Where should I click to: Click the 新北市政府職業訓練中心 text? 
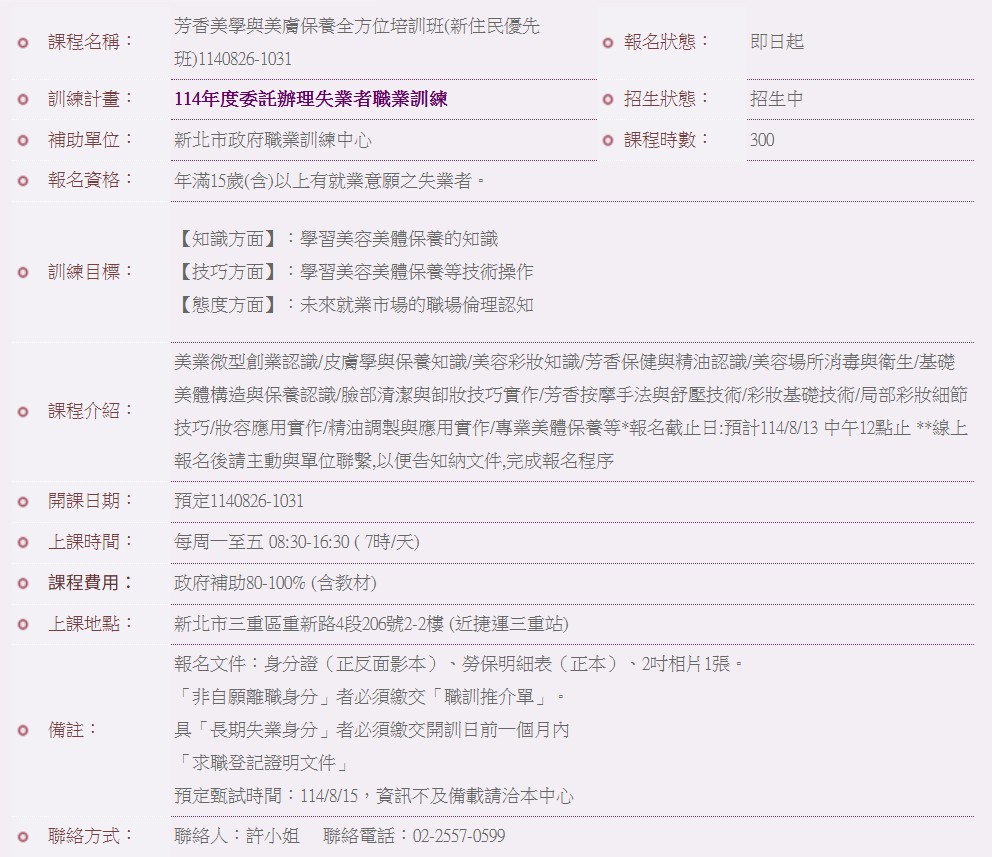[272, 141]
